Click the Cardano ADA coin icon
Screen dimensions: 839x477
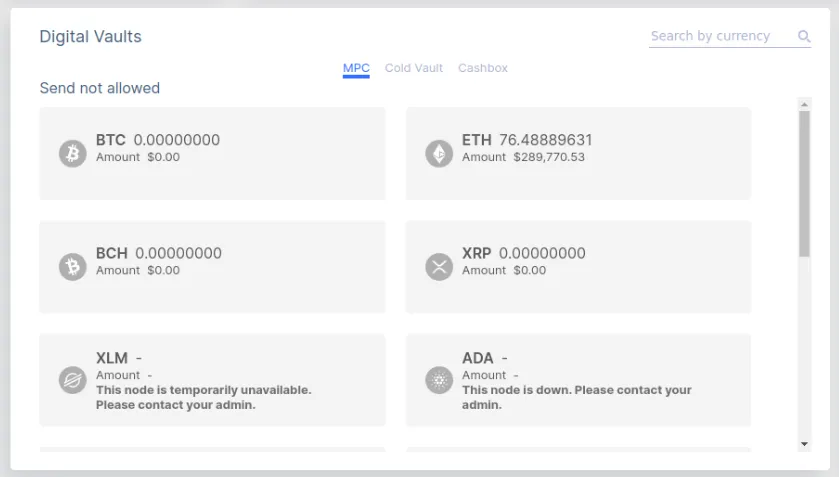click(x=439, y=380)
